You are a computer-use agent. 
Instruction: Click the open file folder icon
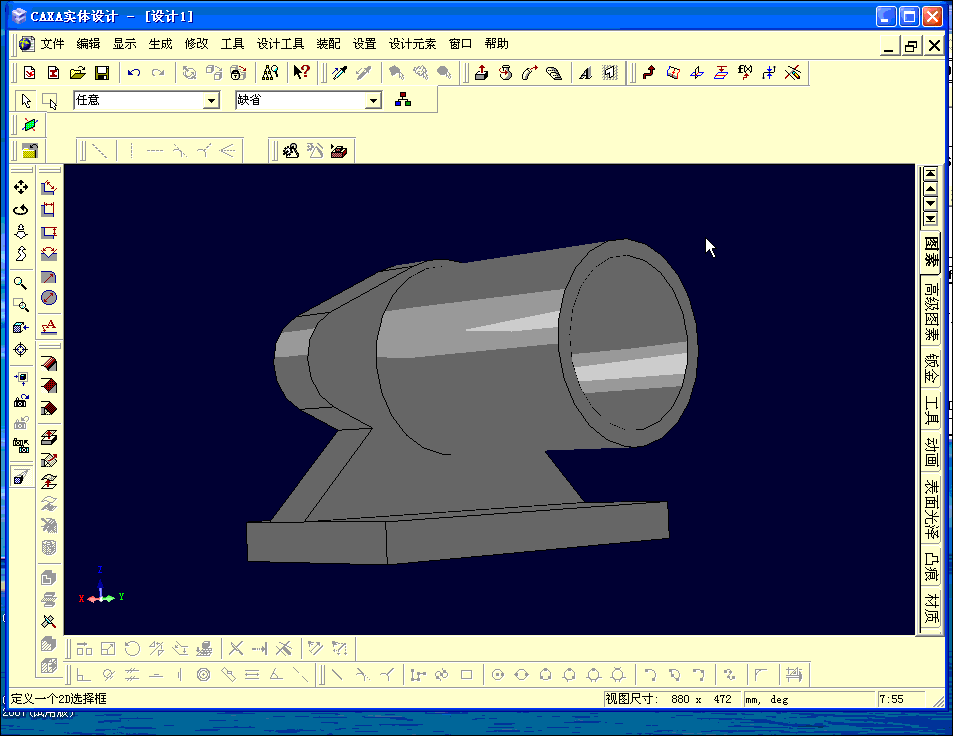click(78, 73)
